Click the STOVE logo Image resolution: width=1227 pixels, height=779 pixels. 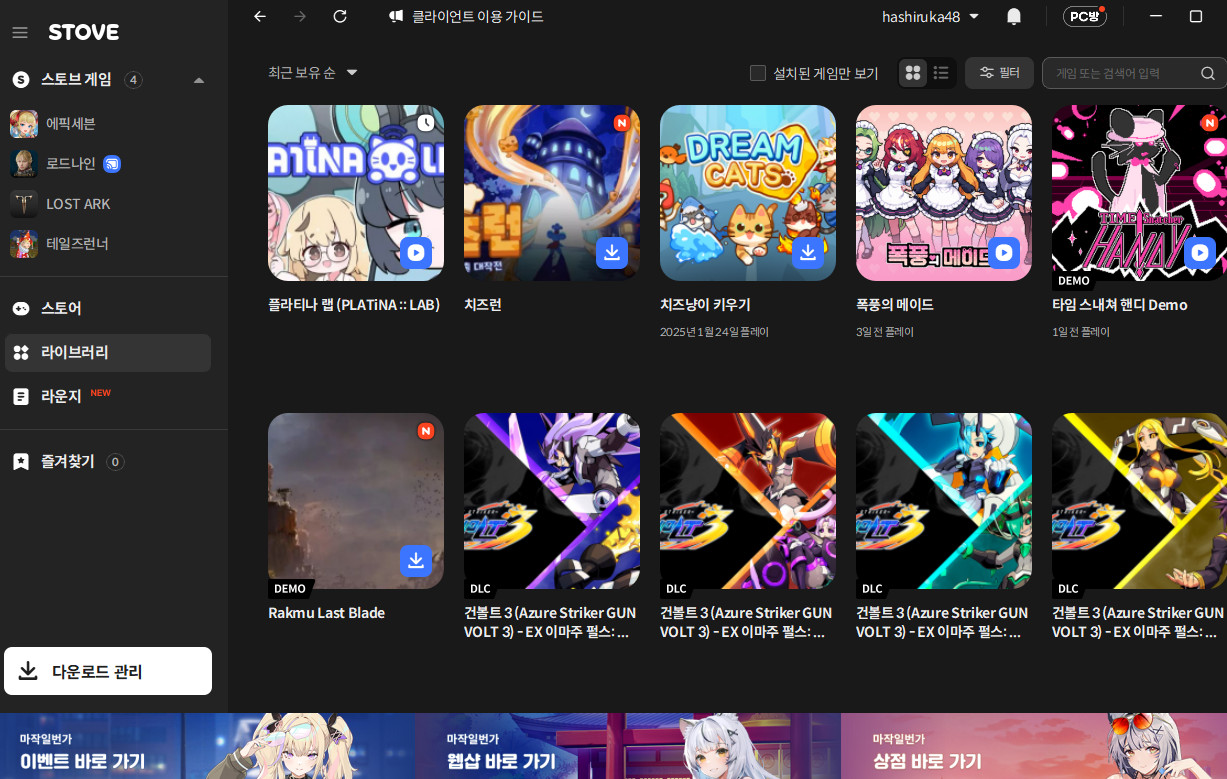pyautogui.click(x=84, y=32)
